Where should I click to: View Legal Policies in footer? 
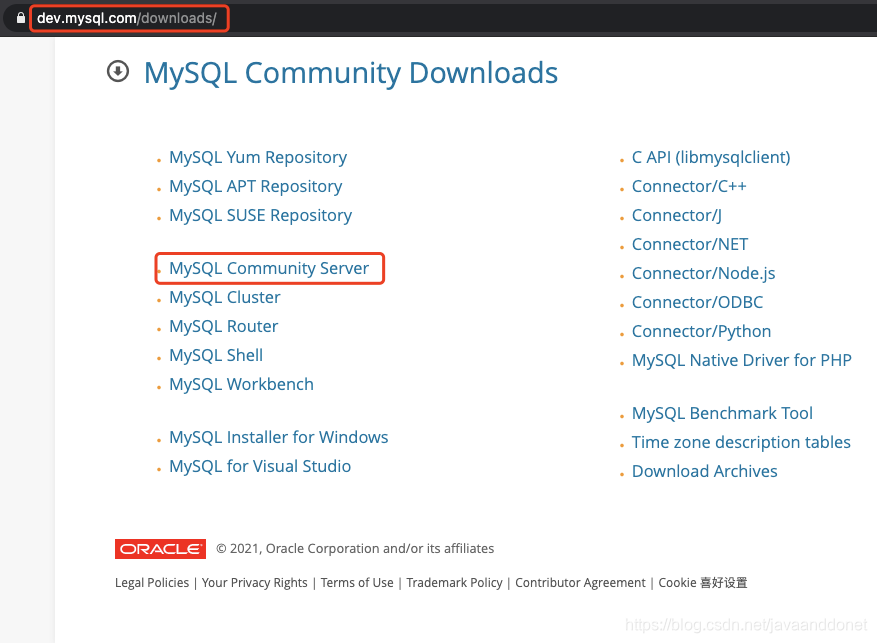(x=152, y=583)
